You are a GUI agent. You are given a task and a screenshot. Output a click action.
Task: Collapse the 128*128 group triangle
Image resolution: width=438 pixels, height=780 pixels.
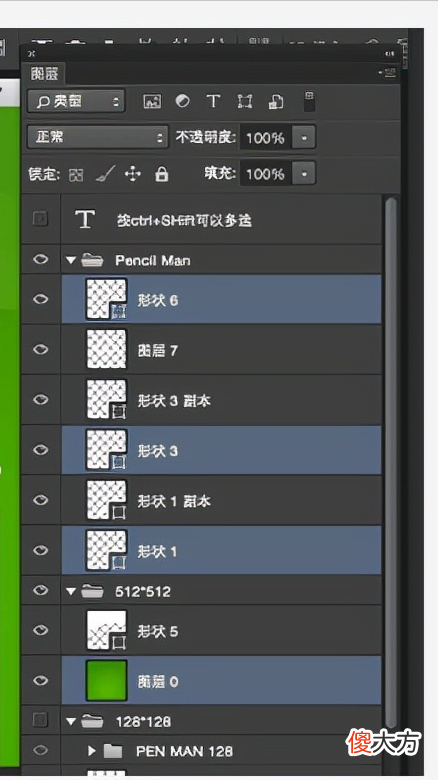[x=71, y=721]
